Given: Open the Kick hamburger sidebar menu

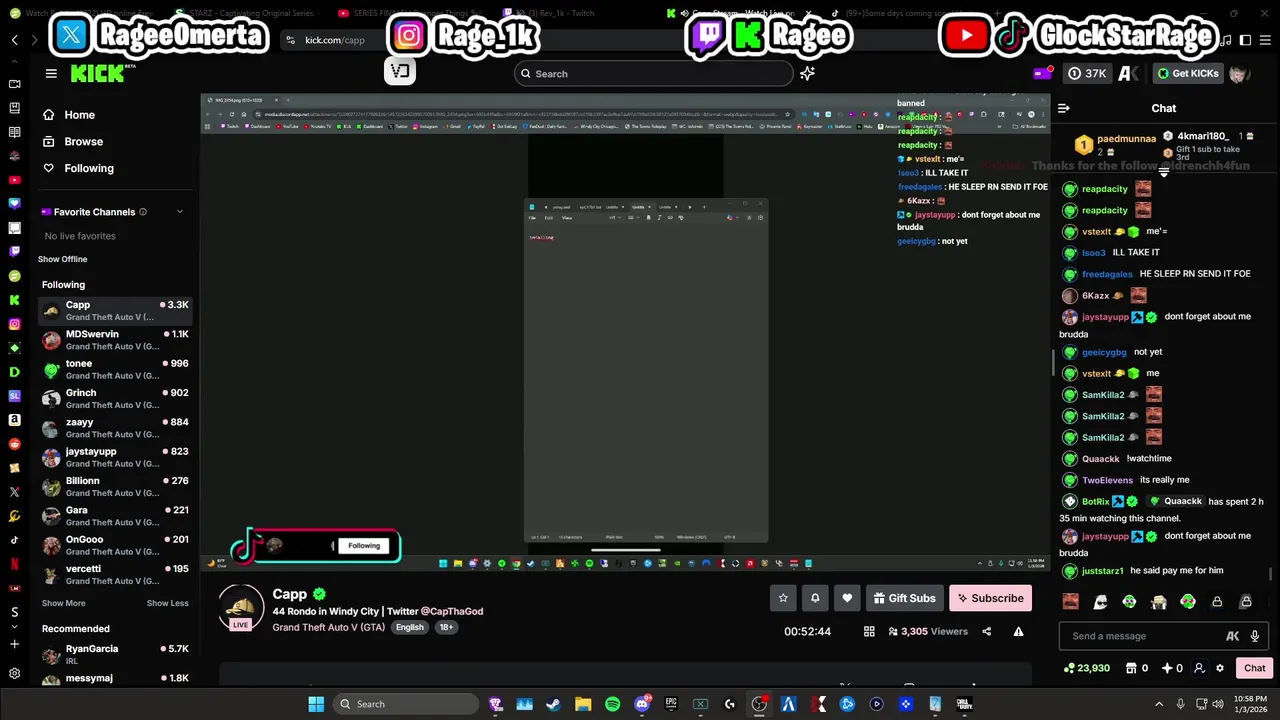Looking at the screenshot, I should [x=51, y=73].
